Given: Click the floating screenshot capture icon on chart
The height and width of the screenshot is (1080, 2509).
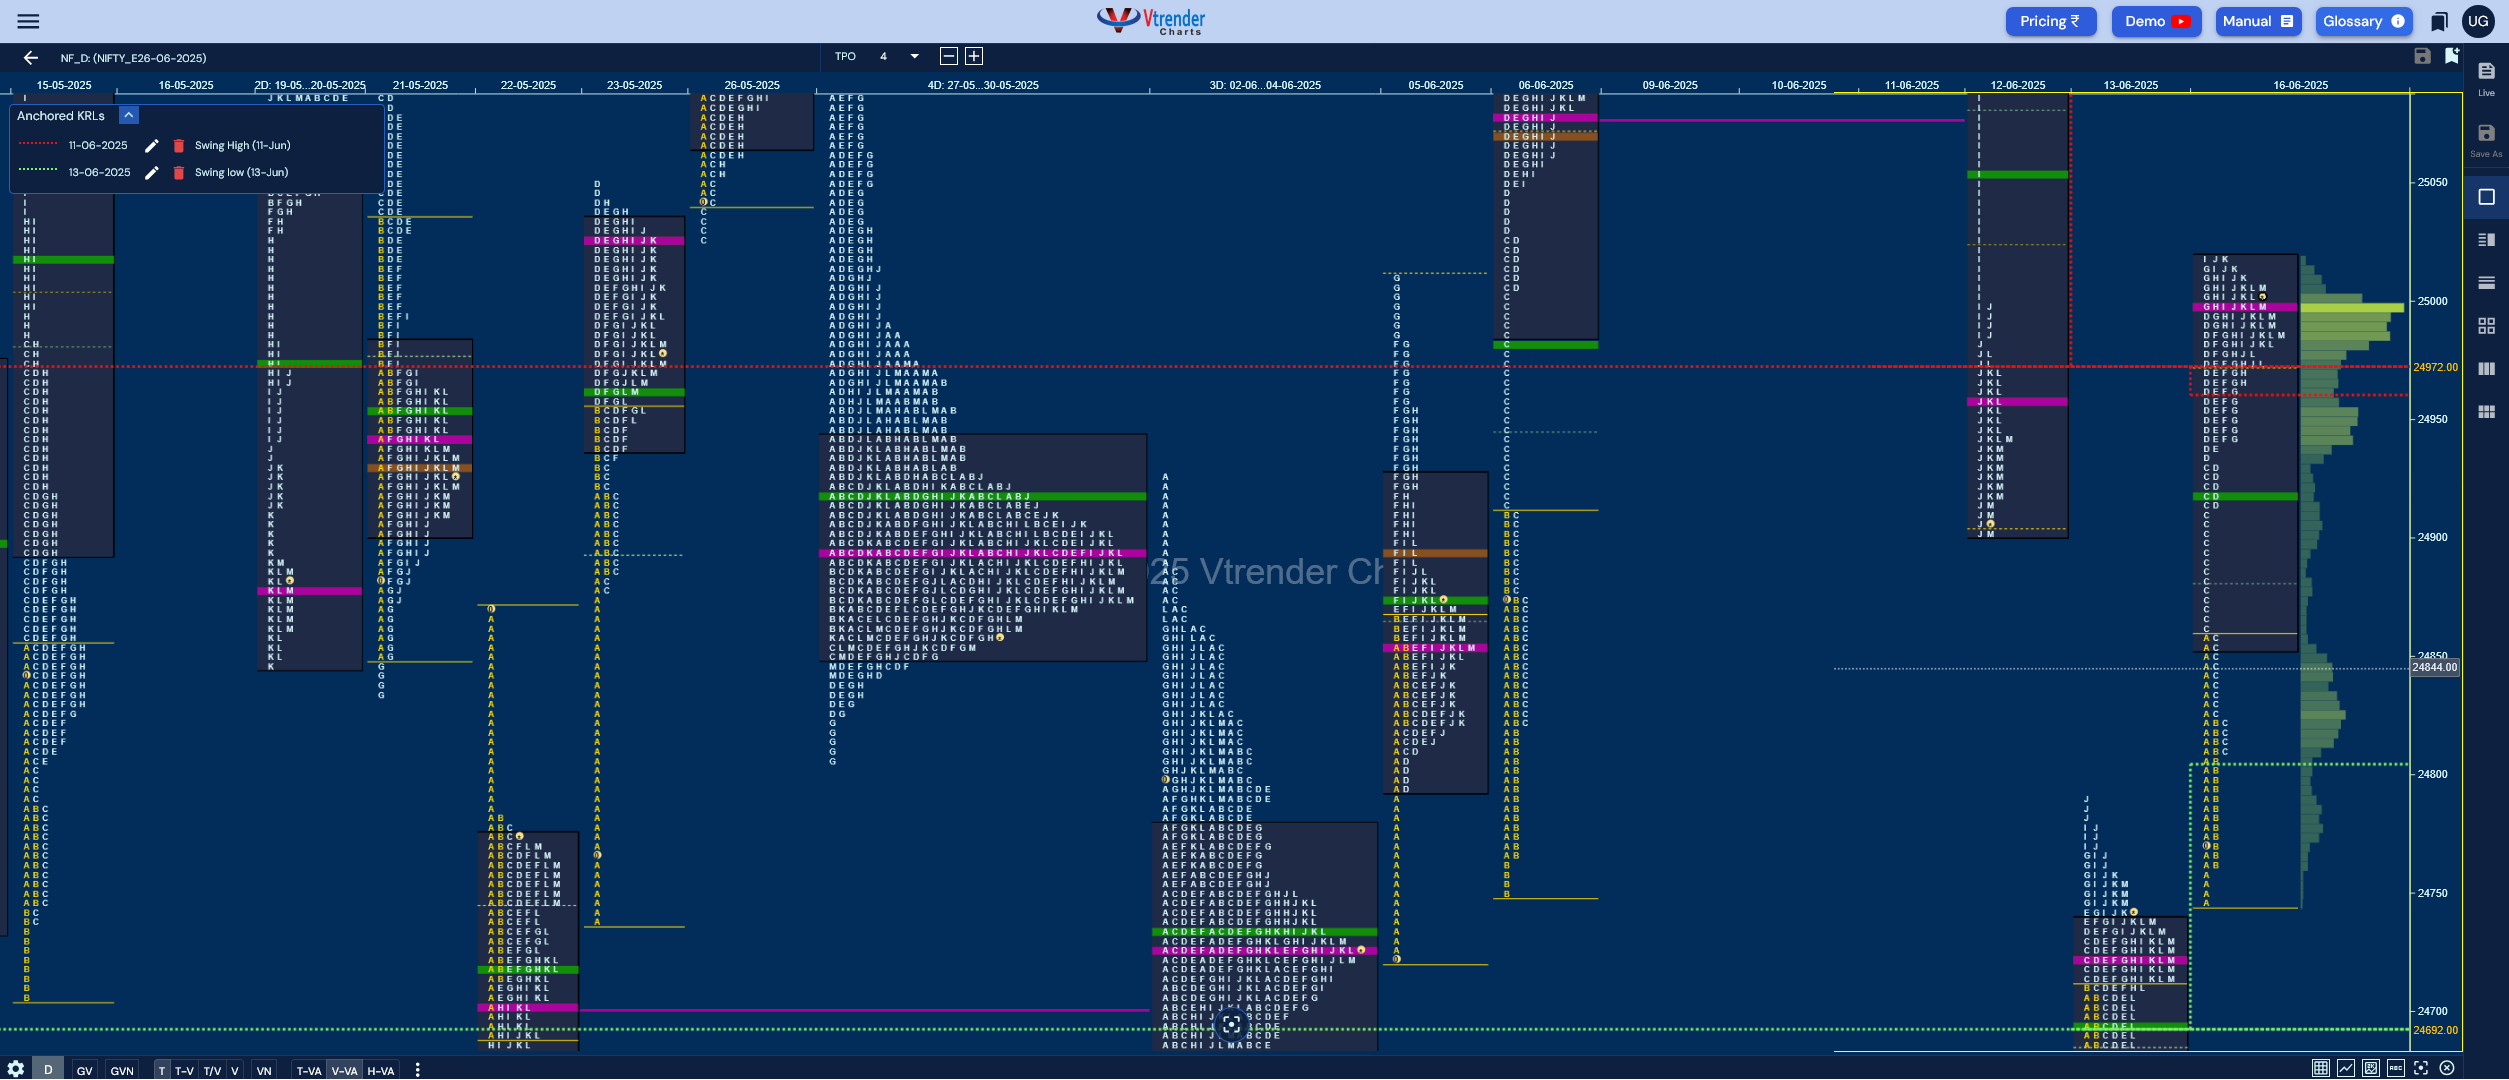Looking at the screenshot, I should coord(1231,1025).
